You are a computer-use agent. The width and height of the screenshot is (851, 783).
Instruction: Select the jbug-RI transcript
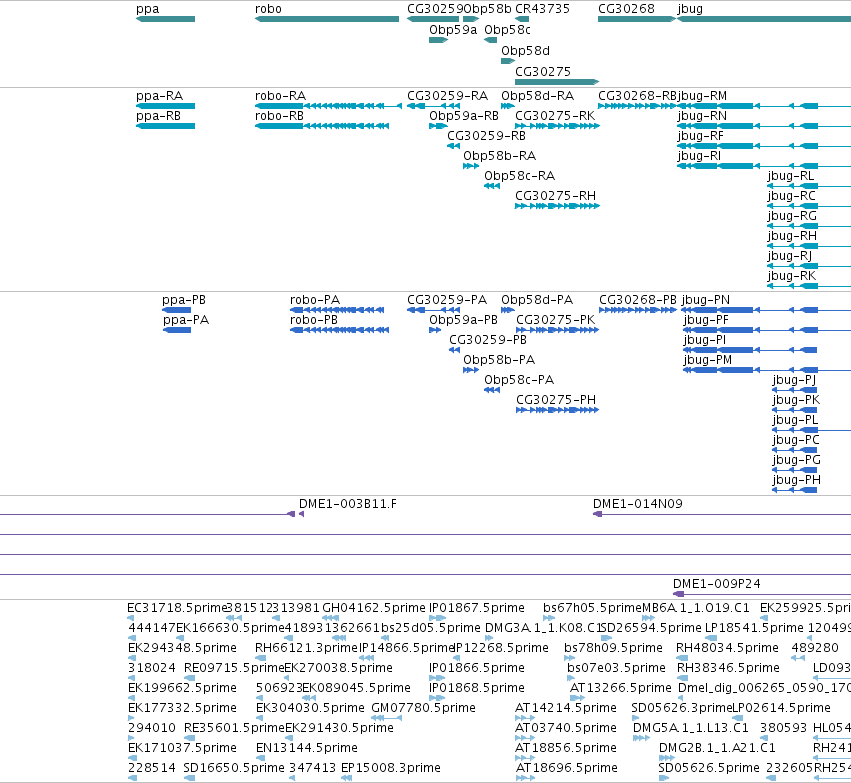[x=764, y=166]
